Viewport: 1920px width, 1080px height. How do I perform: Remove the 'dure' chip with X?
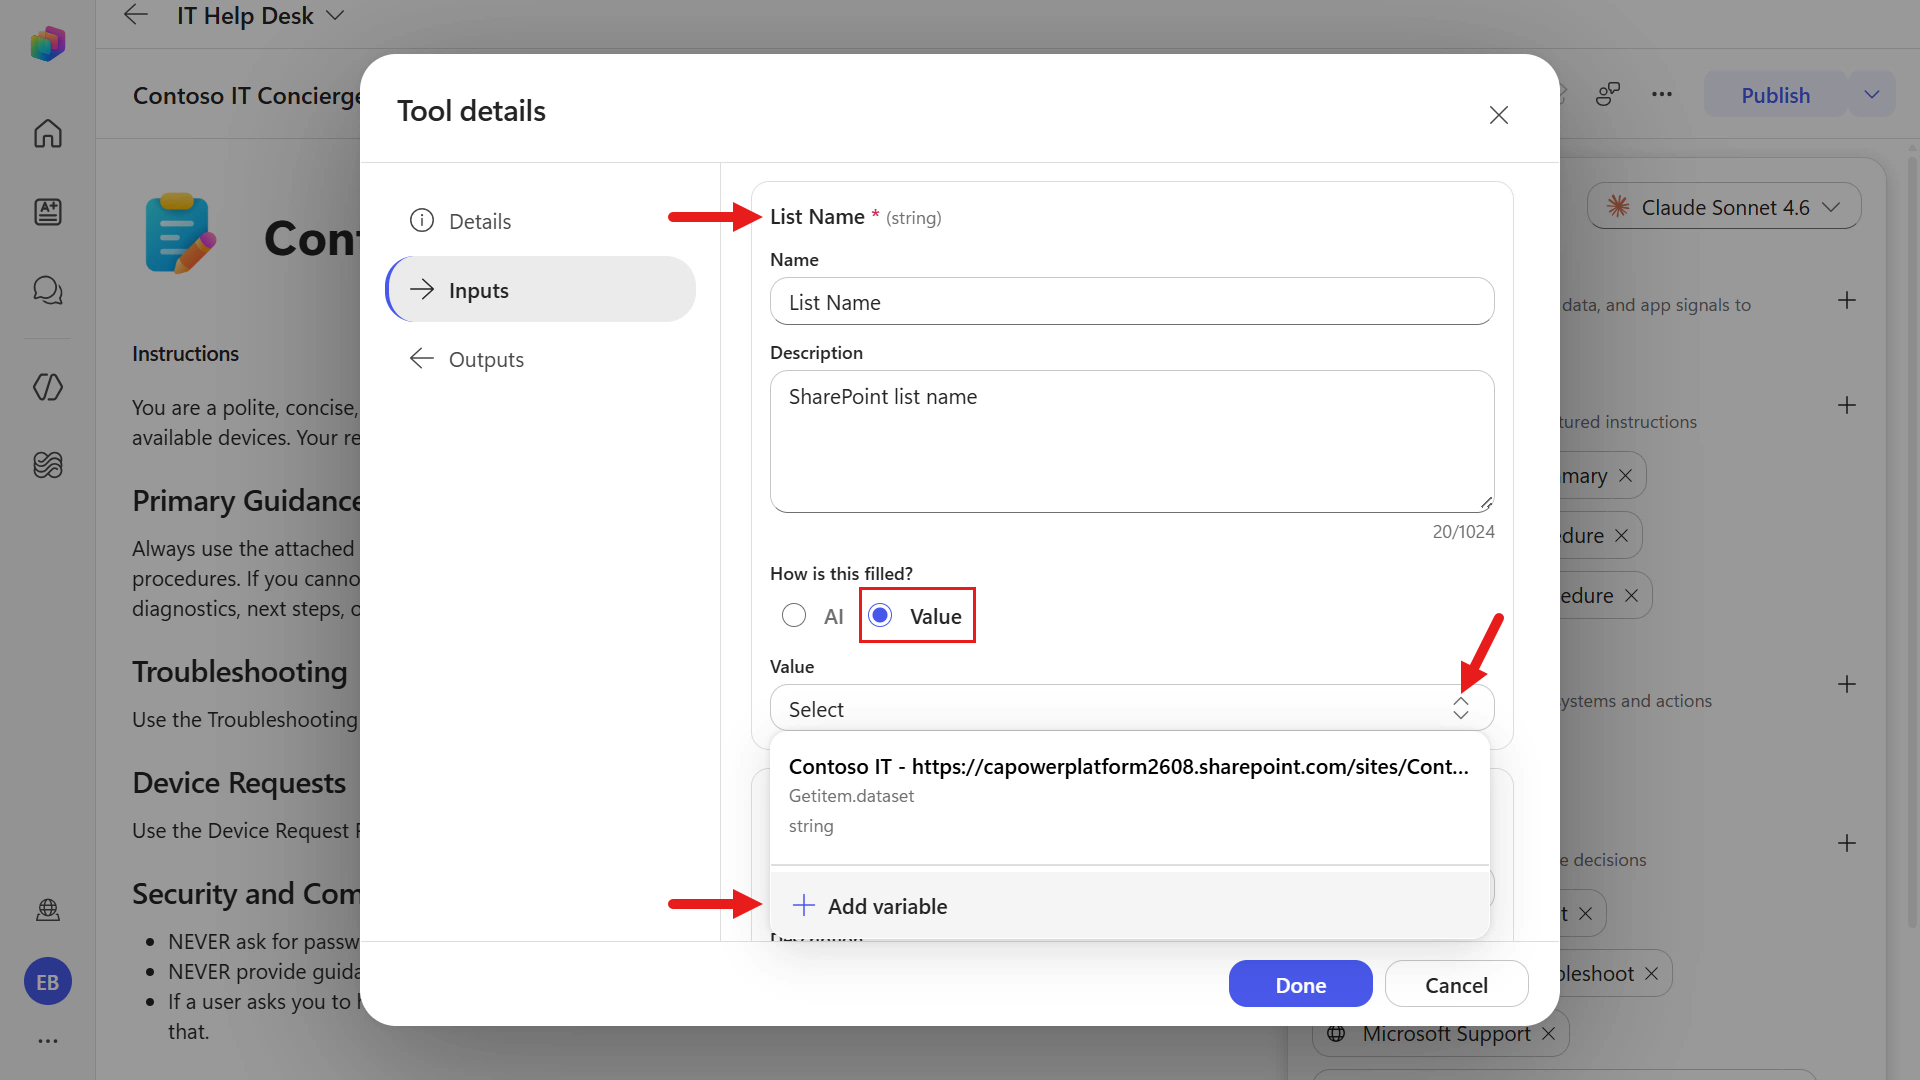[x=1621, y=536]
